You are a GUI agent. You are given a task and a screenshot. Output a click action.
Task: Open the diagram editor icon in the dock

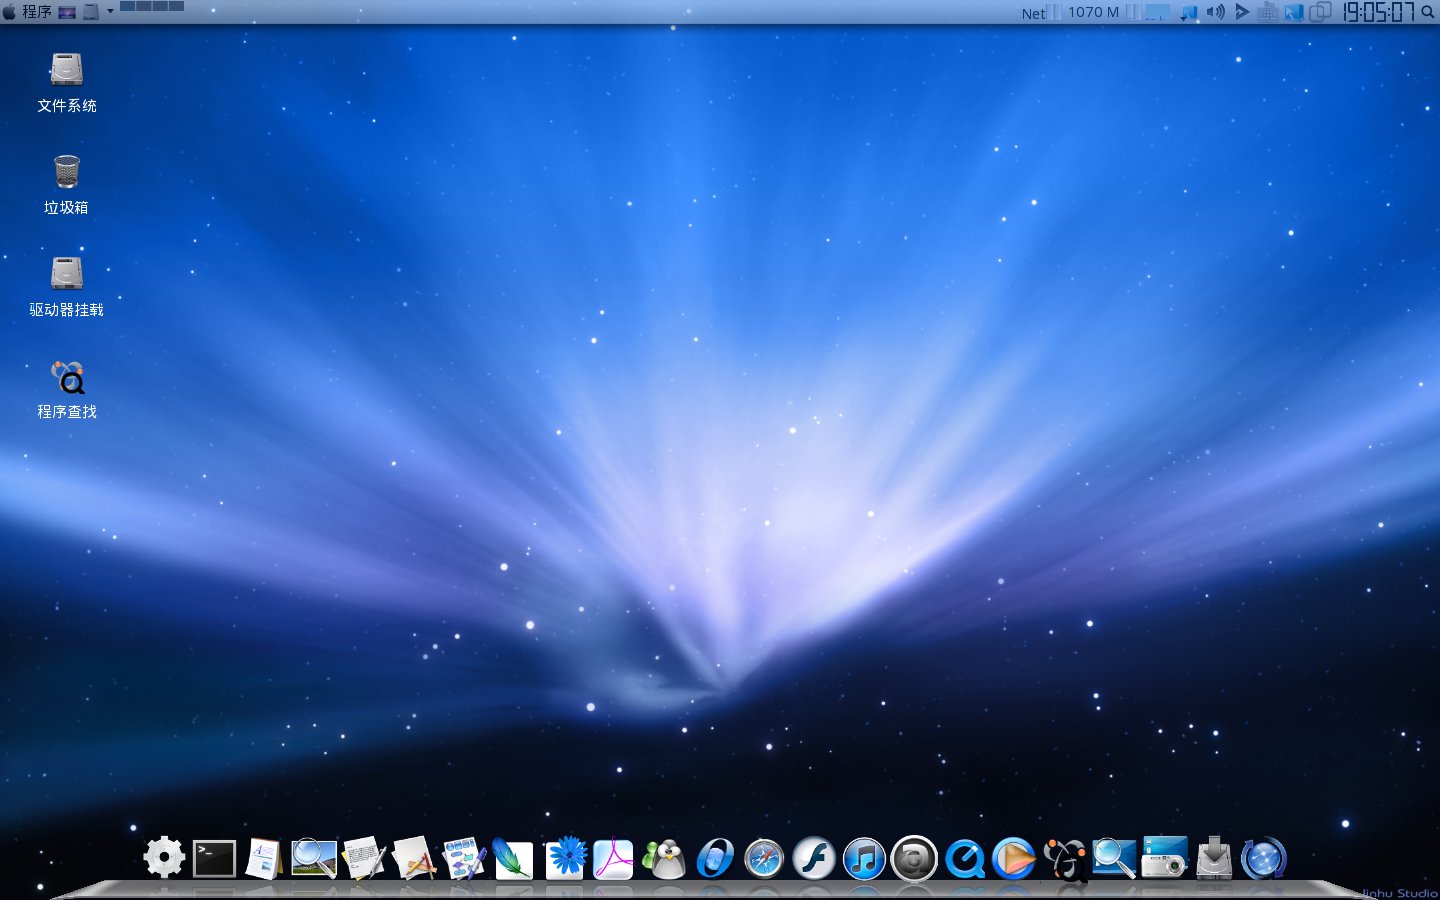[x=464, y=858]
